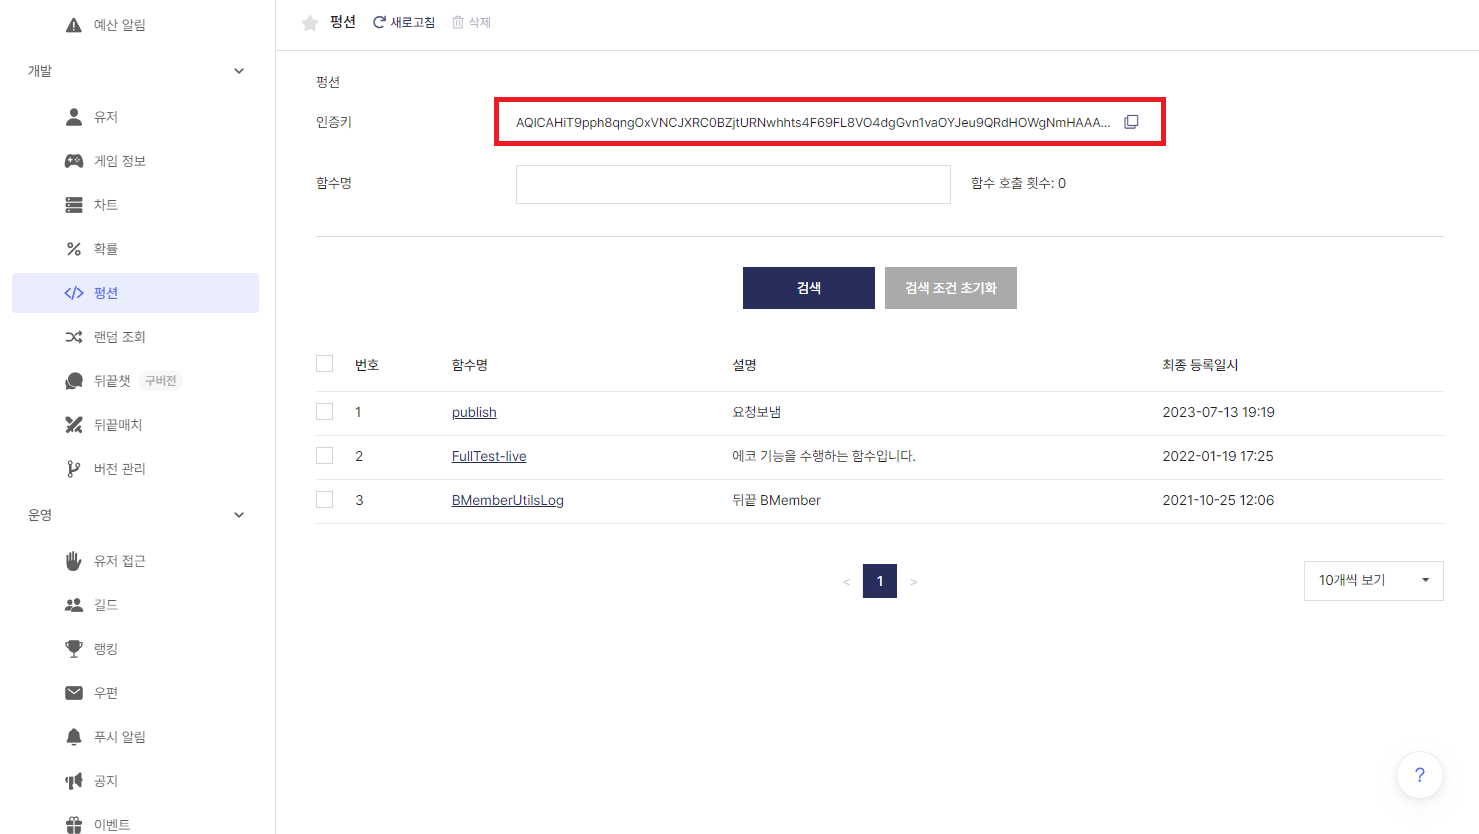Click the date 2023-07-13 19:19
The height and width of the screenshot is (834, 1479).
tap(1218, 412)
